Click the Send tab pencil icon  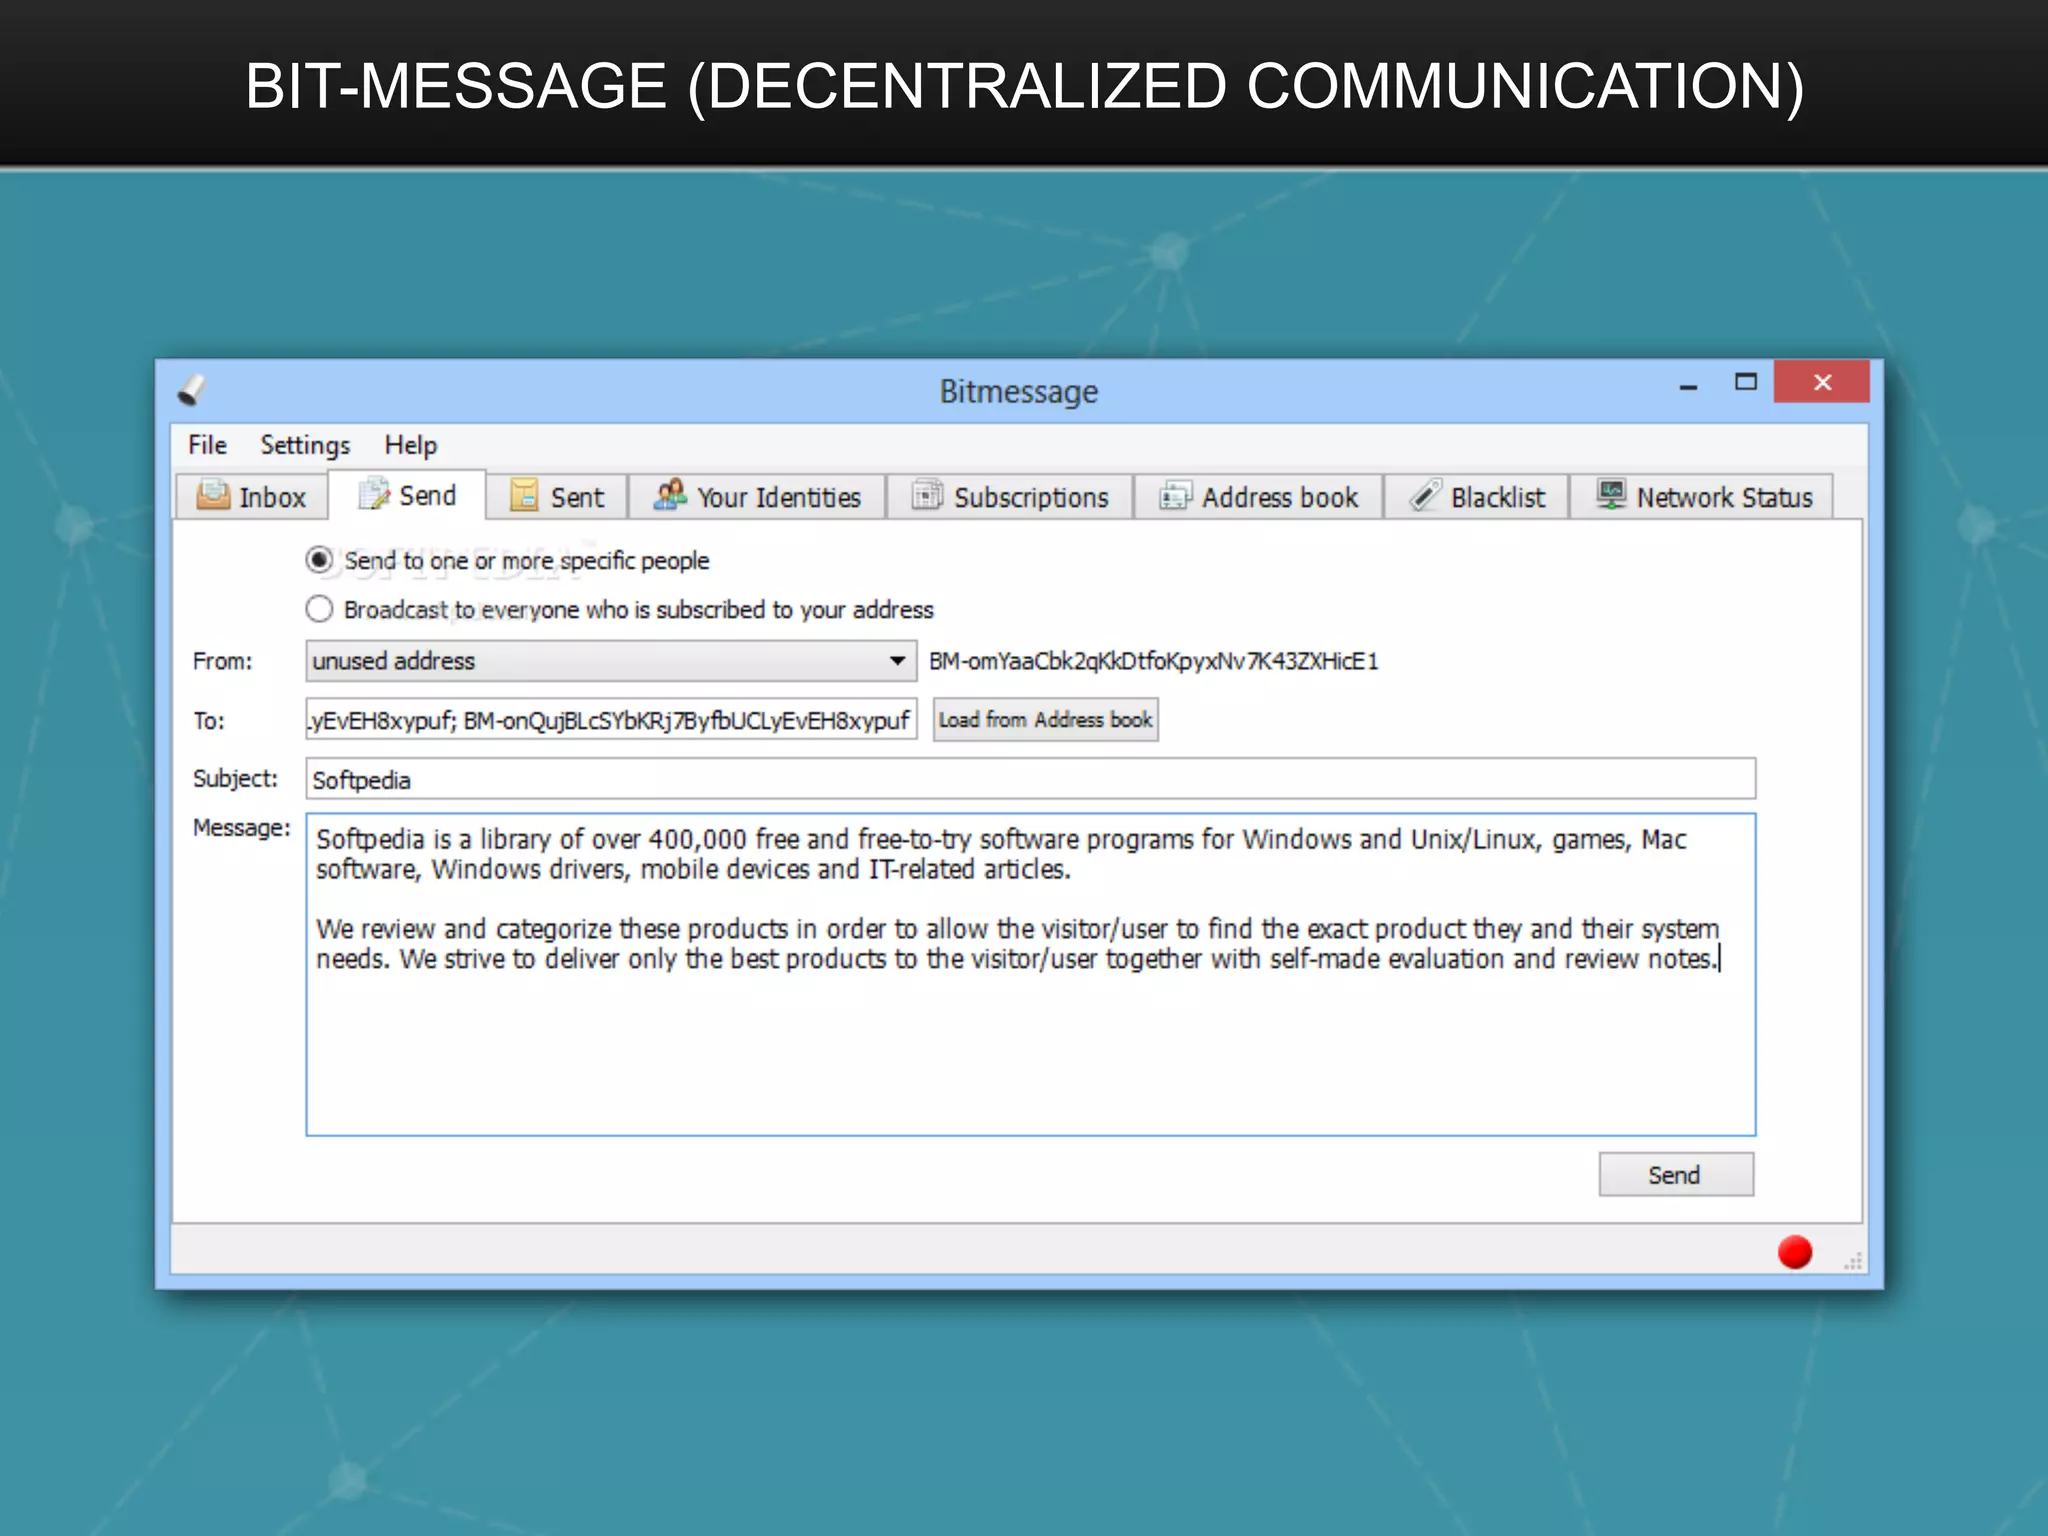(374, 493)
